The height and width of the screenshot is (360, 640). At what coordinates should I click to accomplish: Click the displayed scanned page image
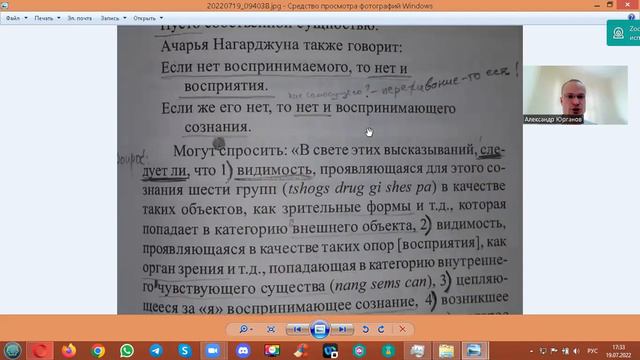coord(320,170)
